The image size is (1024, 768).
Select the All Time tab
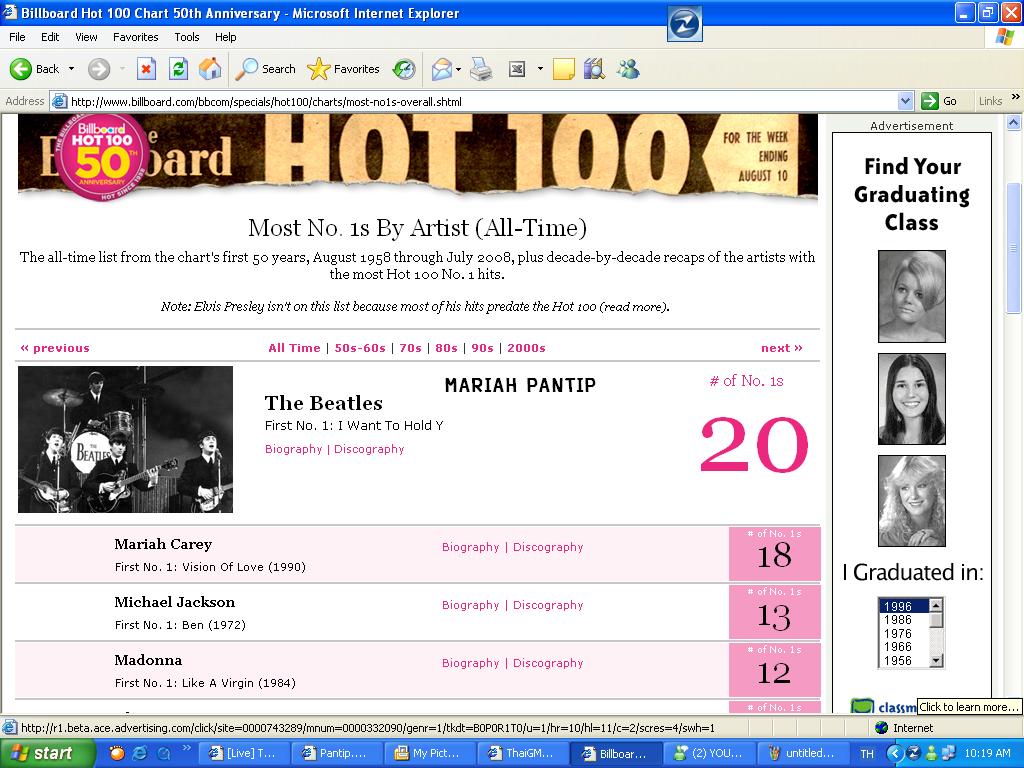(295, 348)
